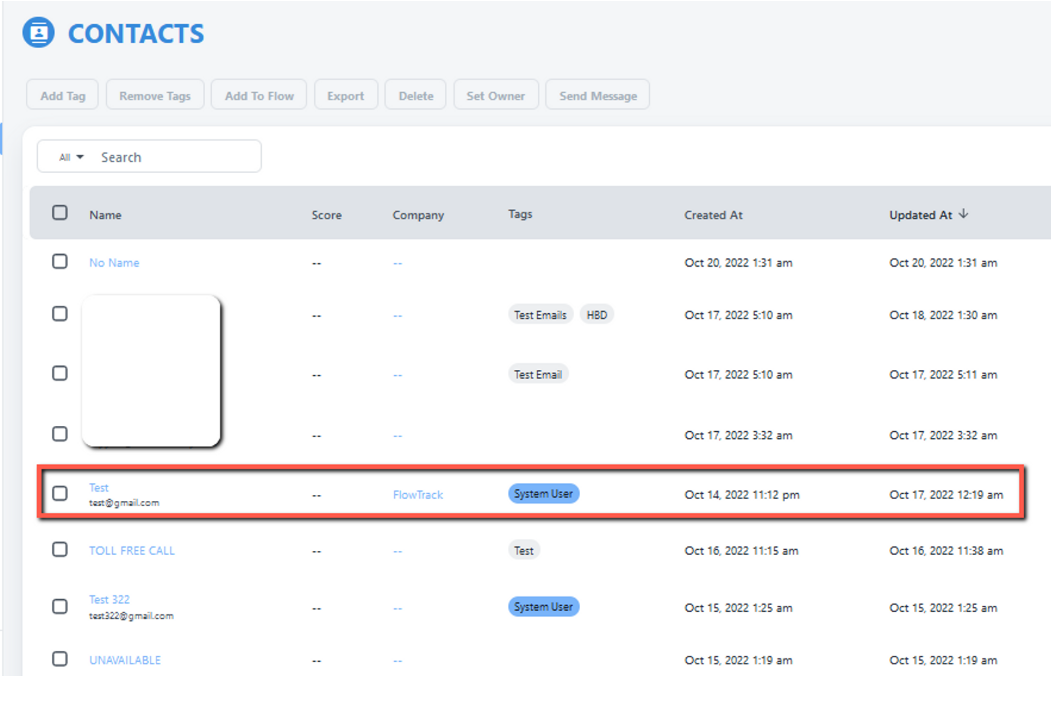Click the Created At column header
This screenshot has height=714, width=1055.
[x=713, y=214]
